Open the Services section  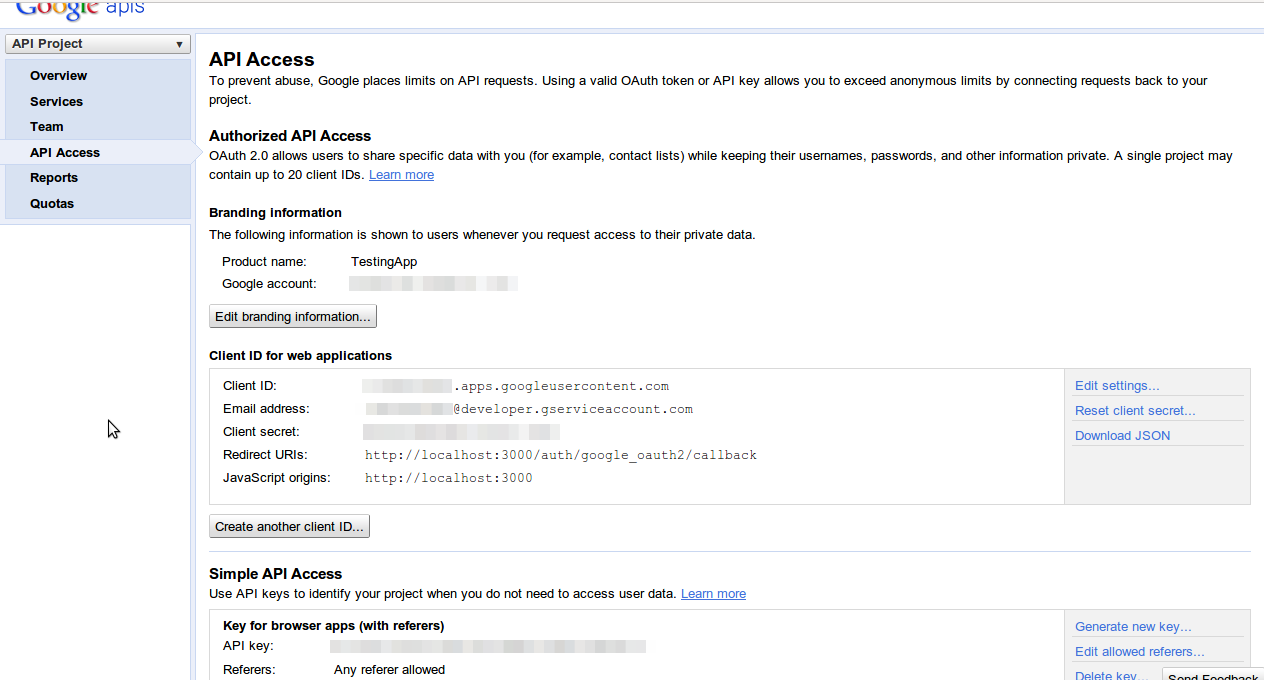point(56,101)
